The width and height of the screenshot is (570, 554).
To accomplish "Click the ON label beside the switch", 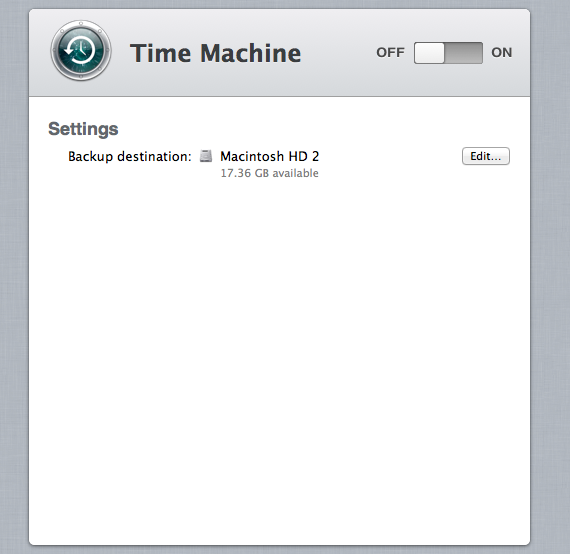I will (502, 53).
